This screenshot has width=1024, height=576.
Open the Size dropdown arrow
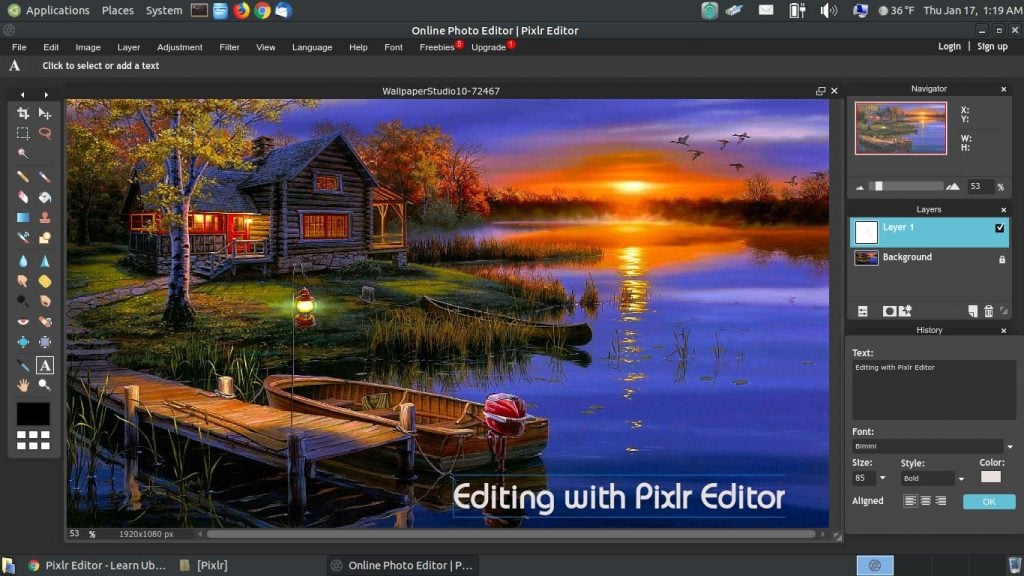(x=882, y=478)
